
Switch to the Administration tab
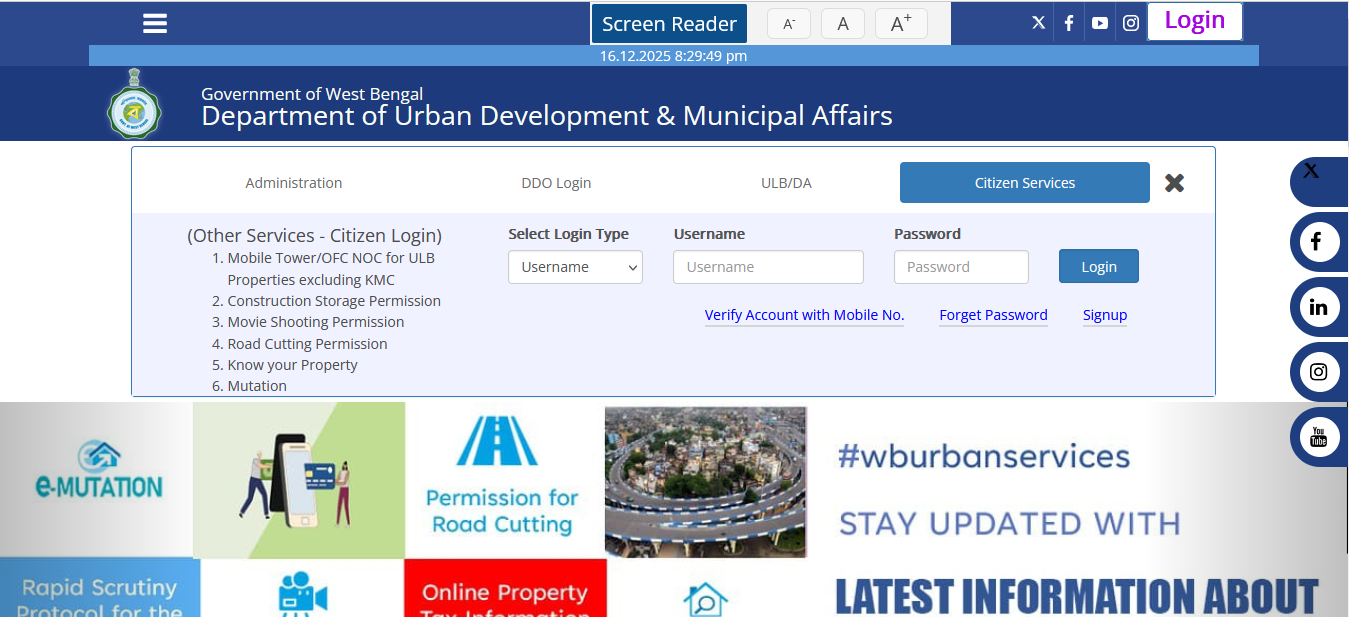pyautogui.click(x=294, y=183)
